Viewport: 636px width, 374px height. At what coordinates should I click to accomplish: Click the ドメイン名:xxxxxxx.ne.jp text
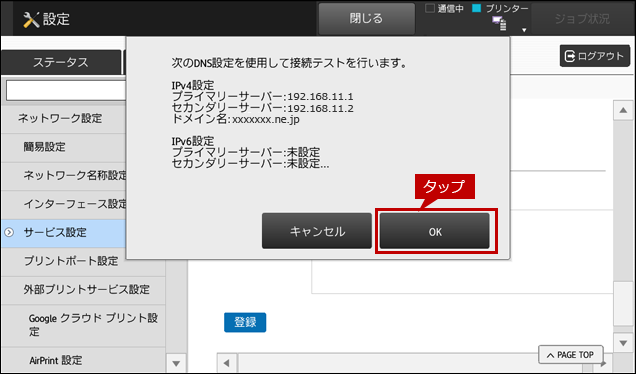[x=236, y=119]
